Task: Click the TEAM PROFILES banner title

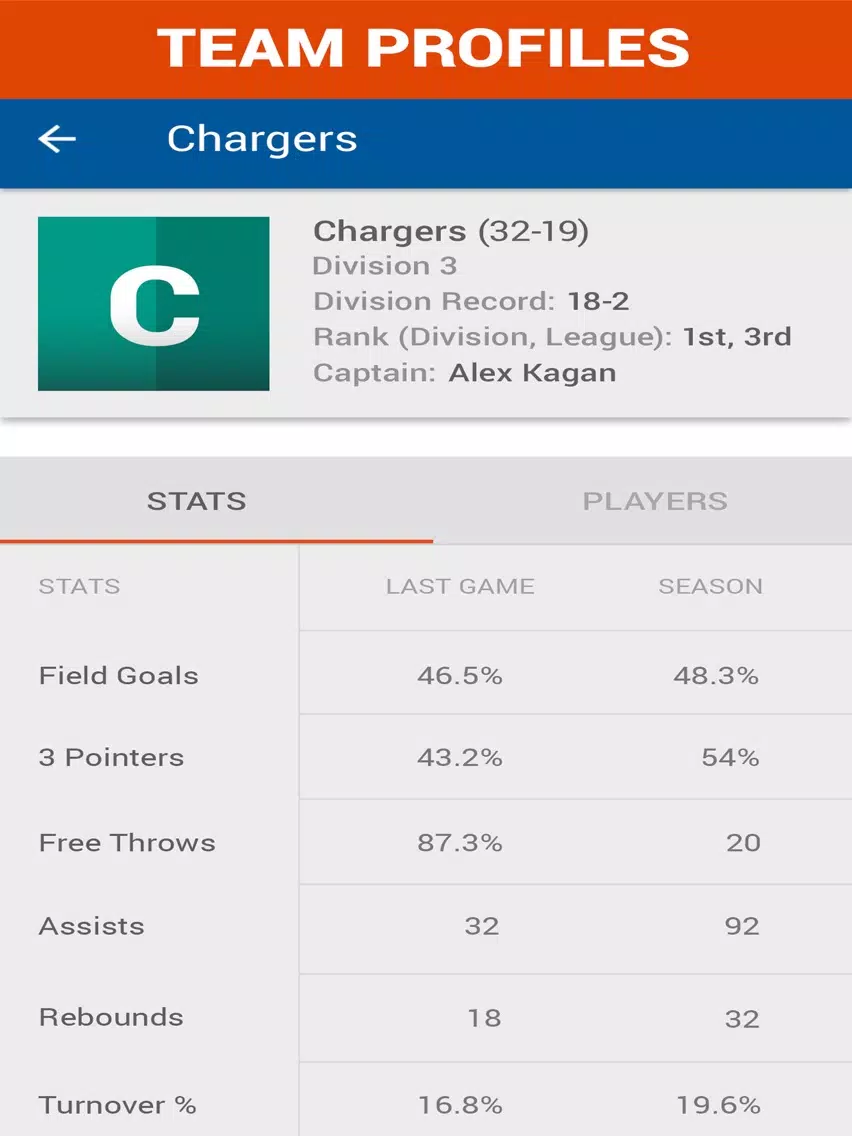Action: tap(424, 48)
